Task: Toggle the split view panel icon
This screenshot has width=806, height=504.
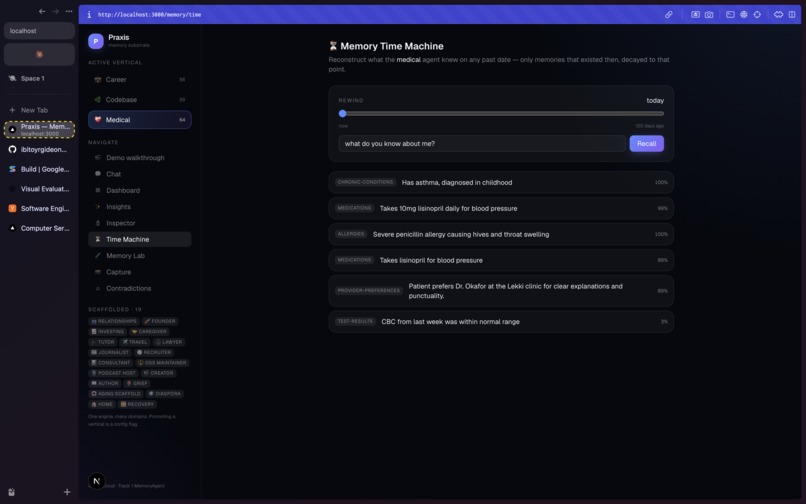Action: click(x=792, y=14)
